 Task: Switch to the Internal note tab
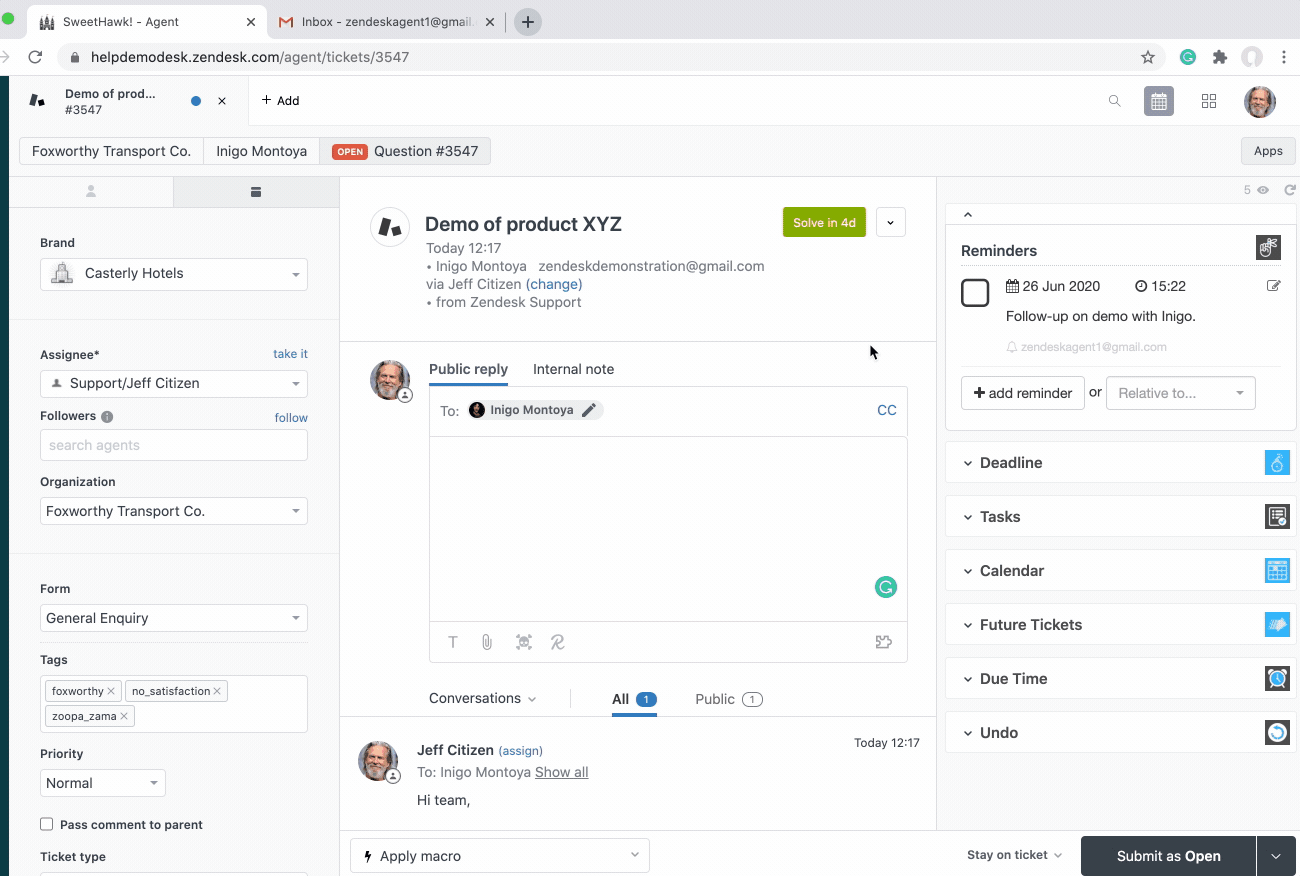(573, 369)
